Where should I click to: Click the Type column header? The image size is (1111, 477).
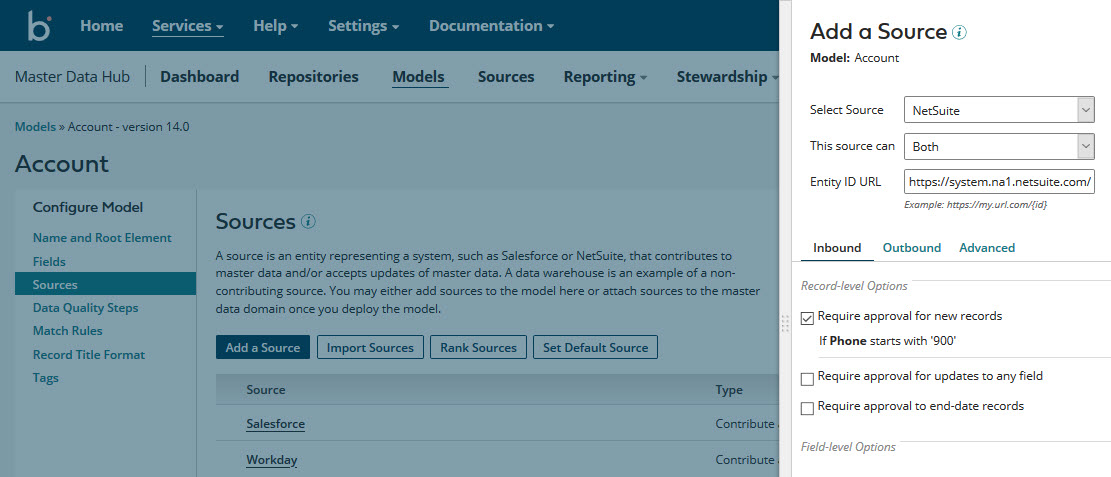[729, 390]
